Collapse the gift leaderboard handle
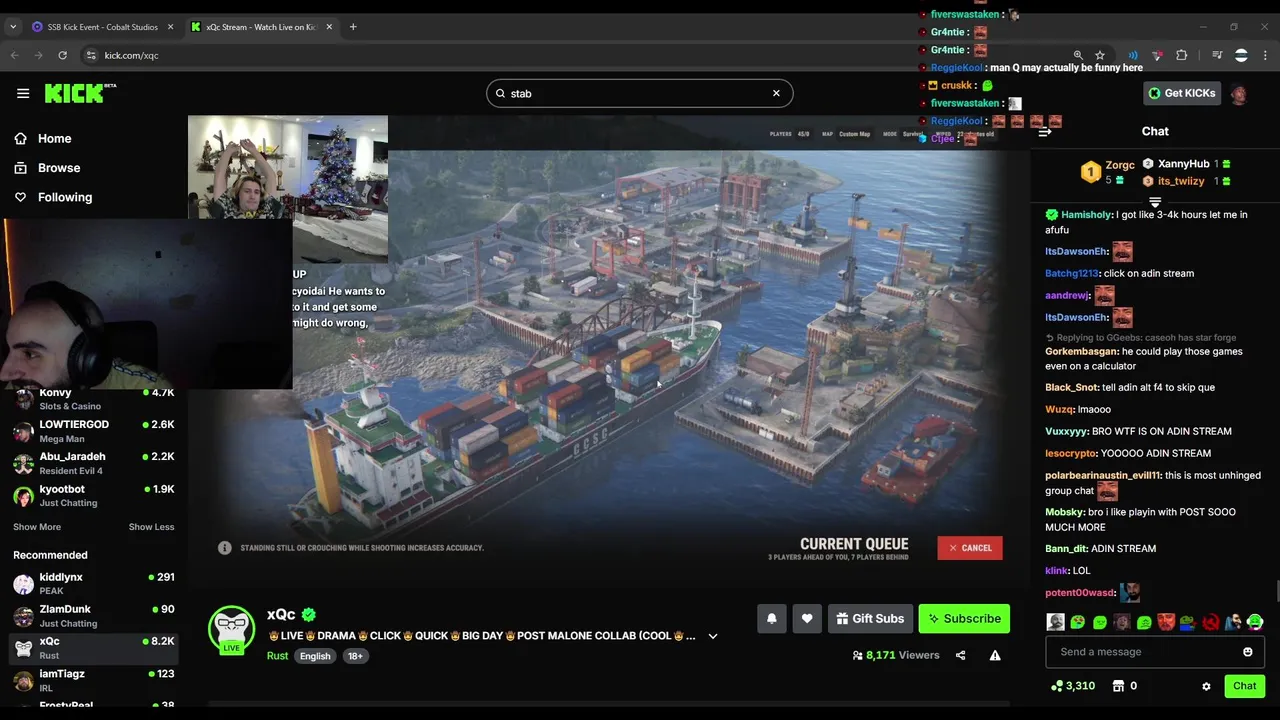Image resolution: width=1280 pixels, height=720 pixels. point(1155,202)
